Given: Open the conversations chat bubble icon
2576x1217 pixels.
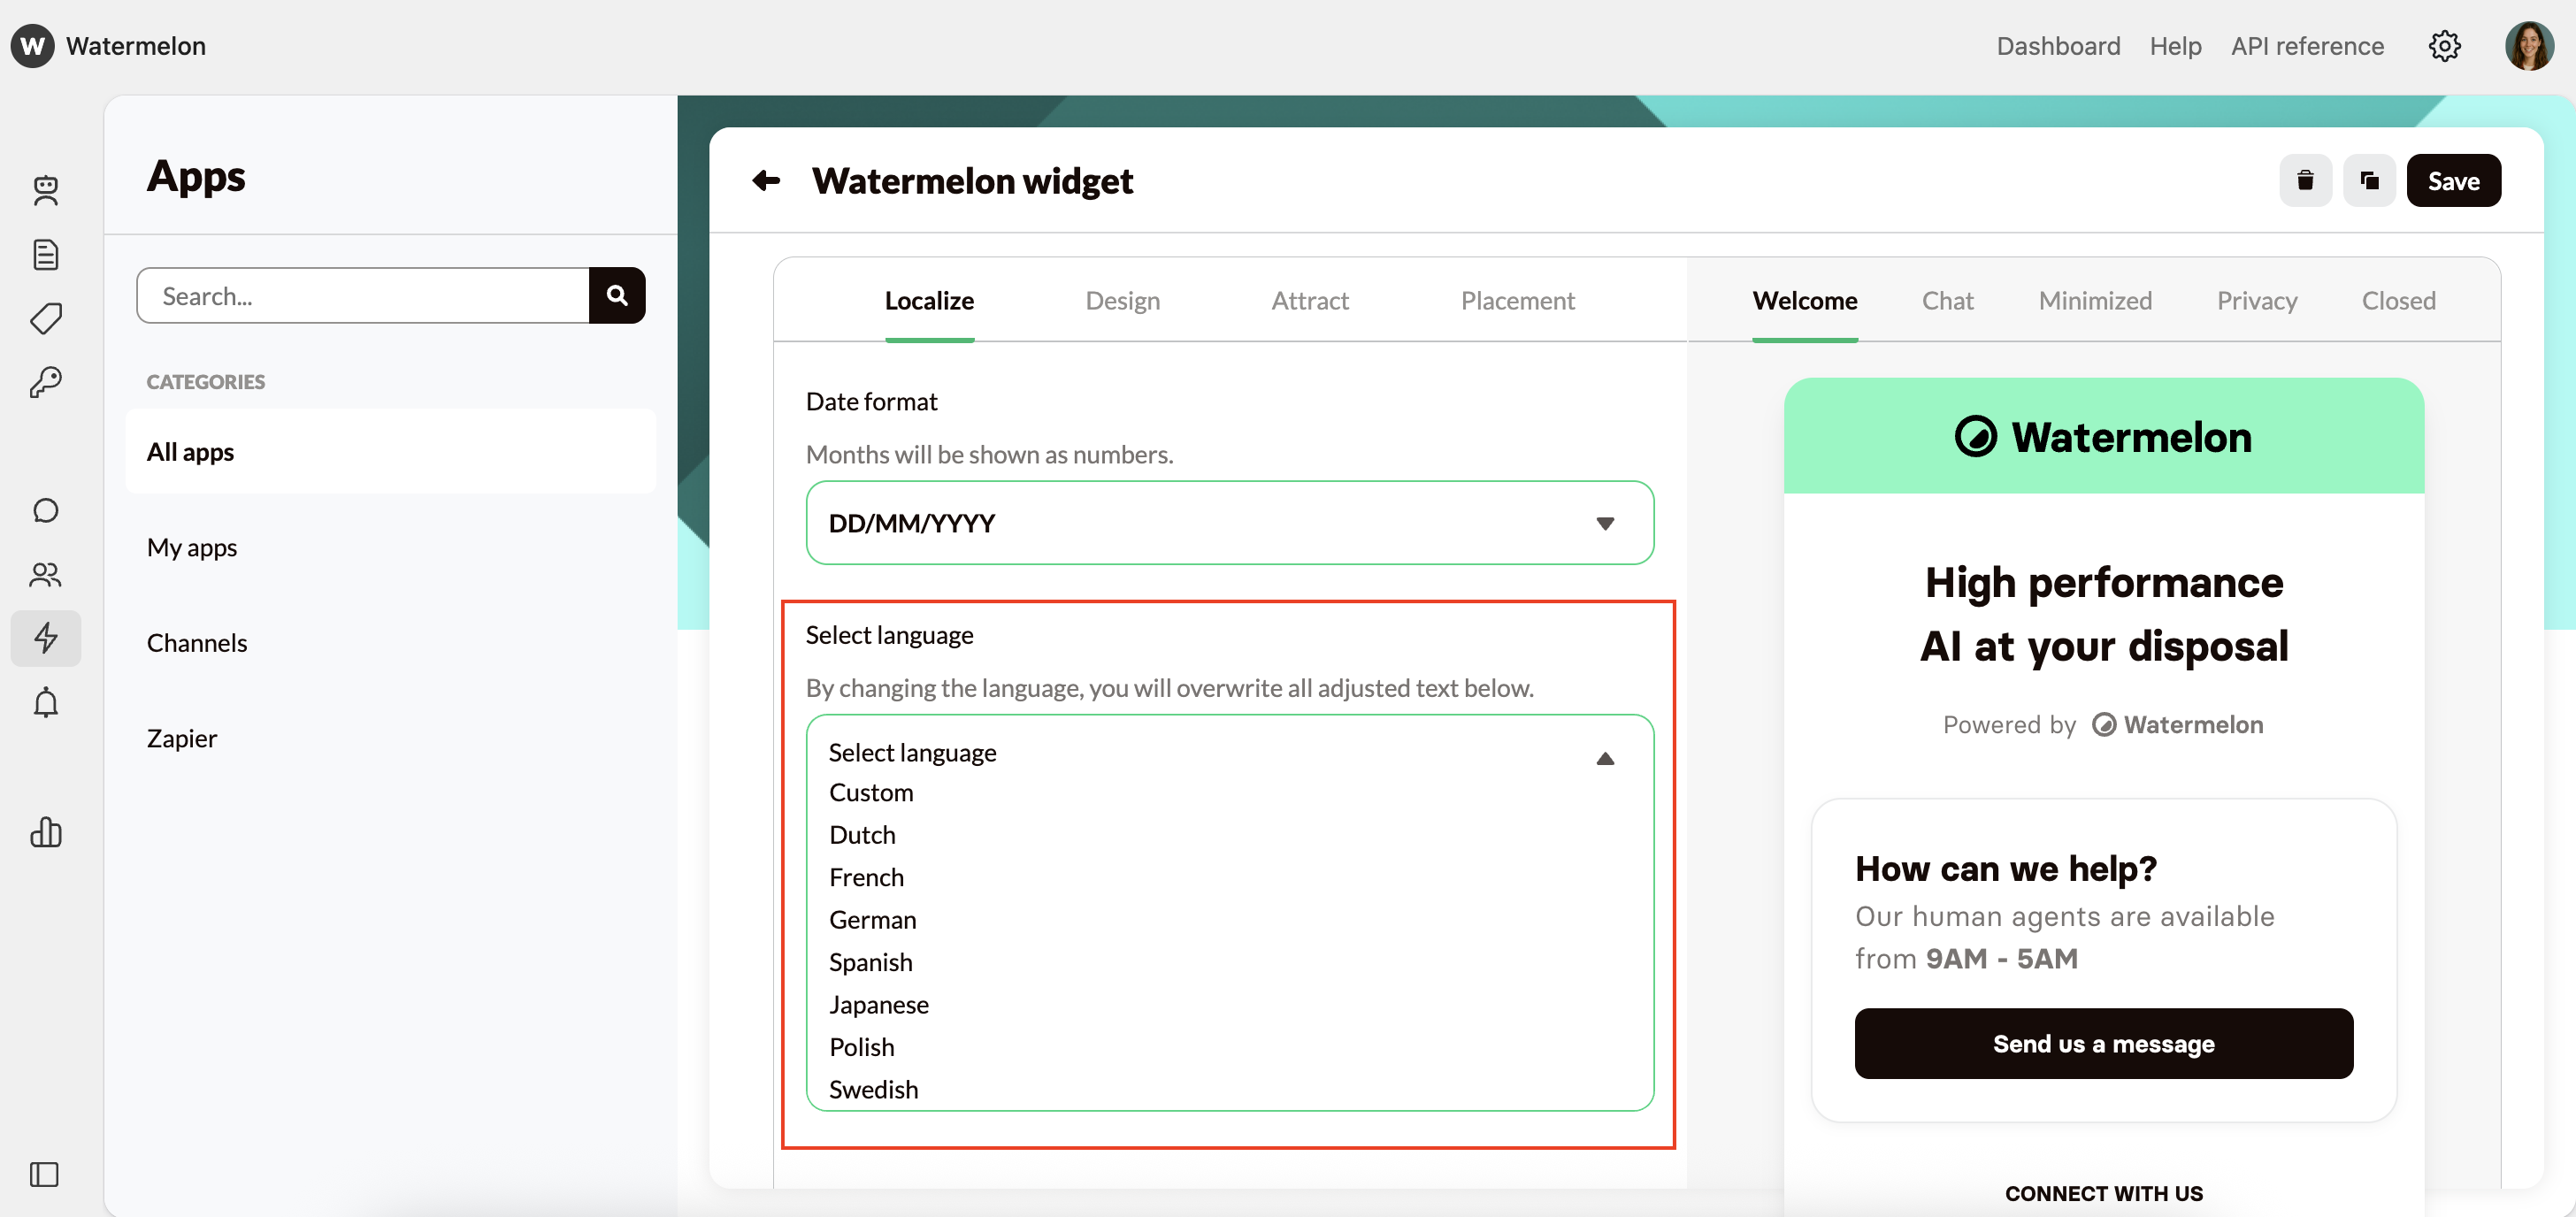Looking at the screenshot, I should coord(46,510).
